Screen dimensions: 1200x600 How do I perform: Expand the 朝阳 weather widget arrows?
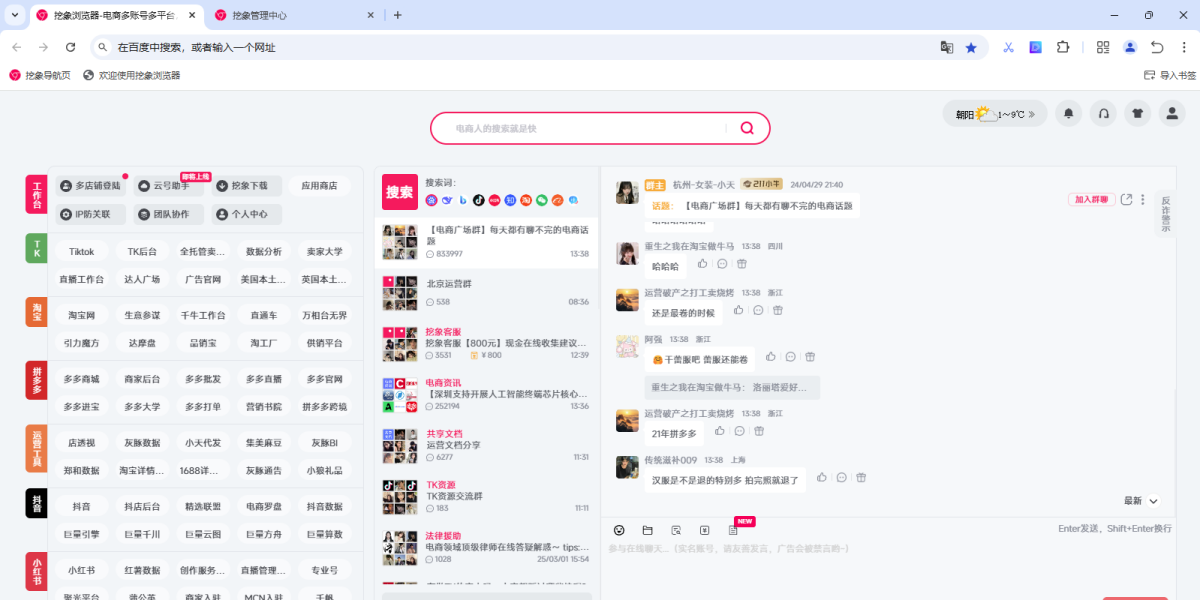(x=1031, y=114)
